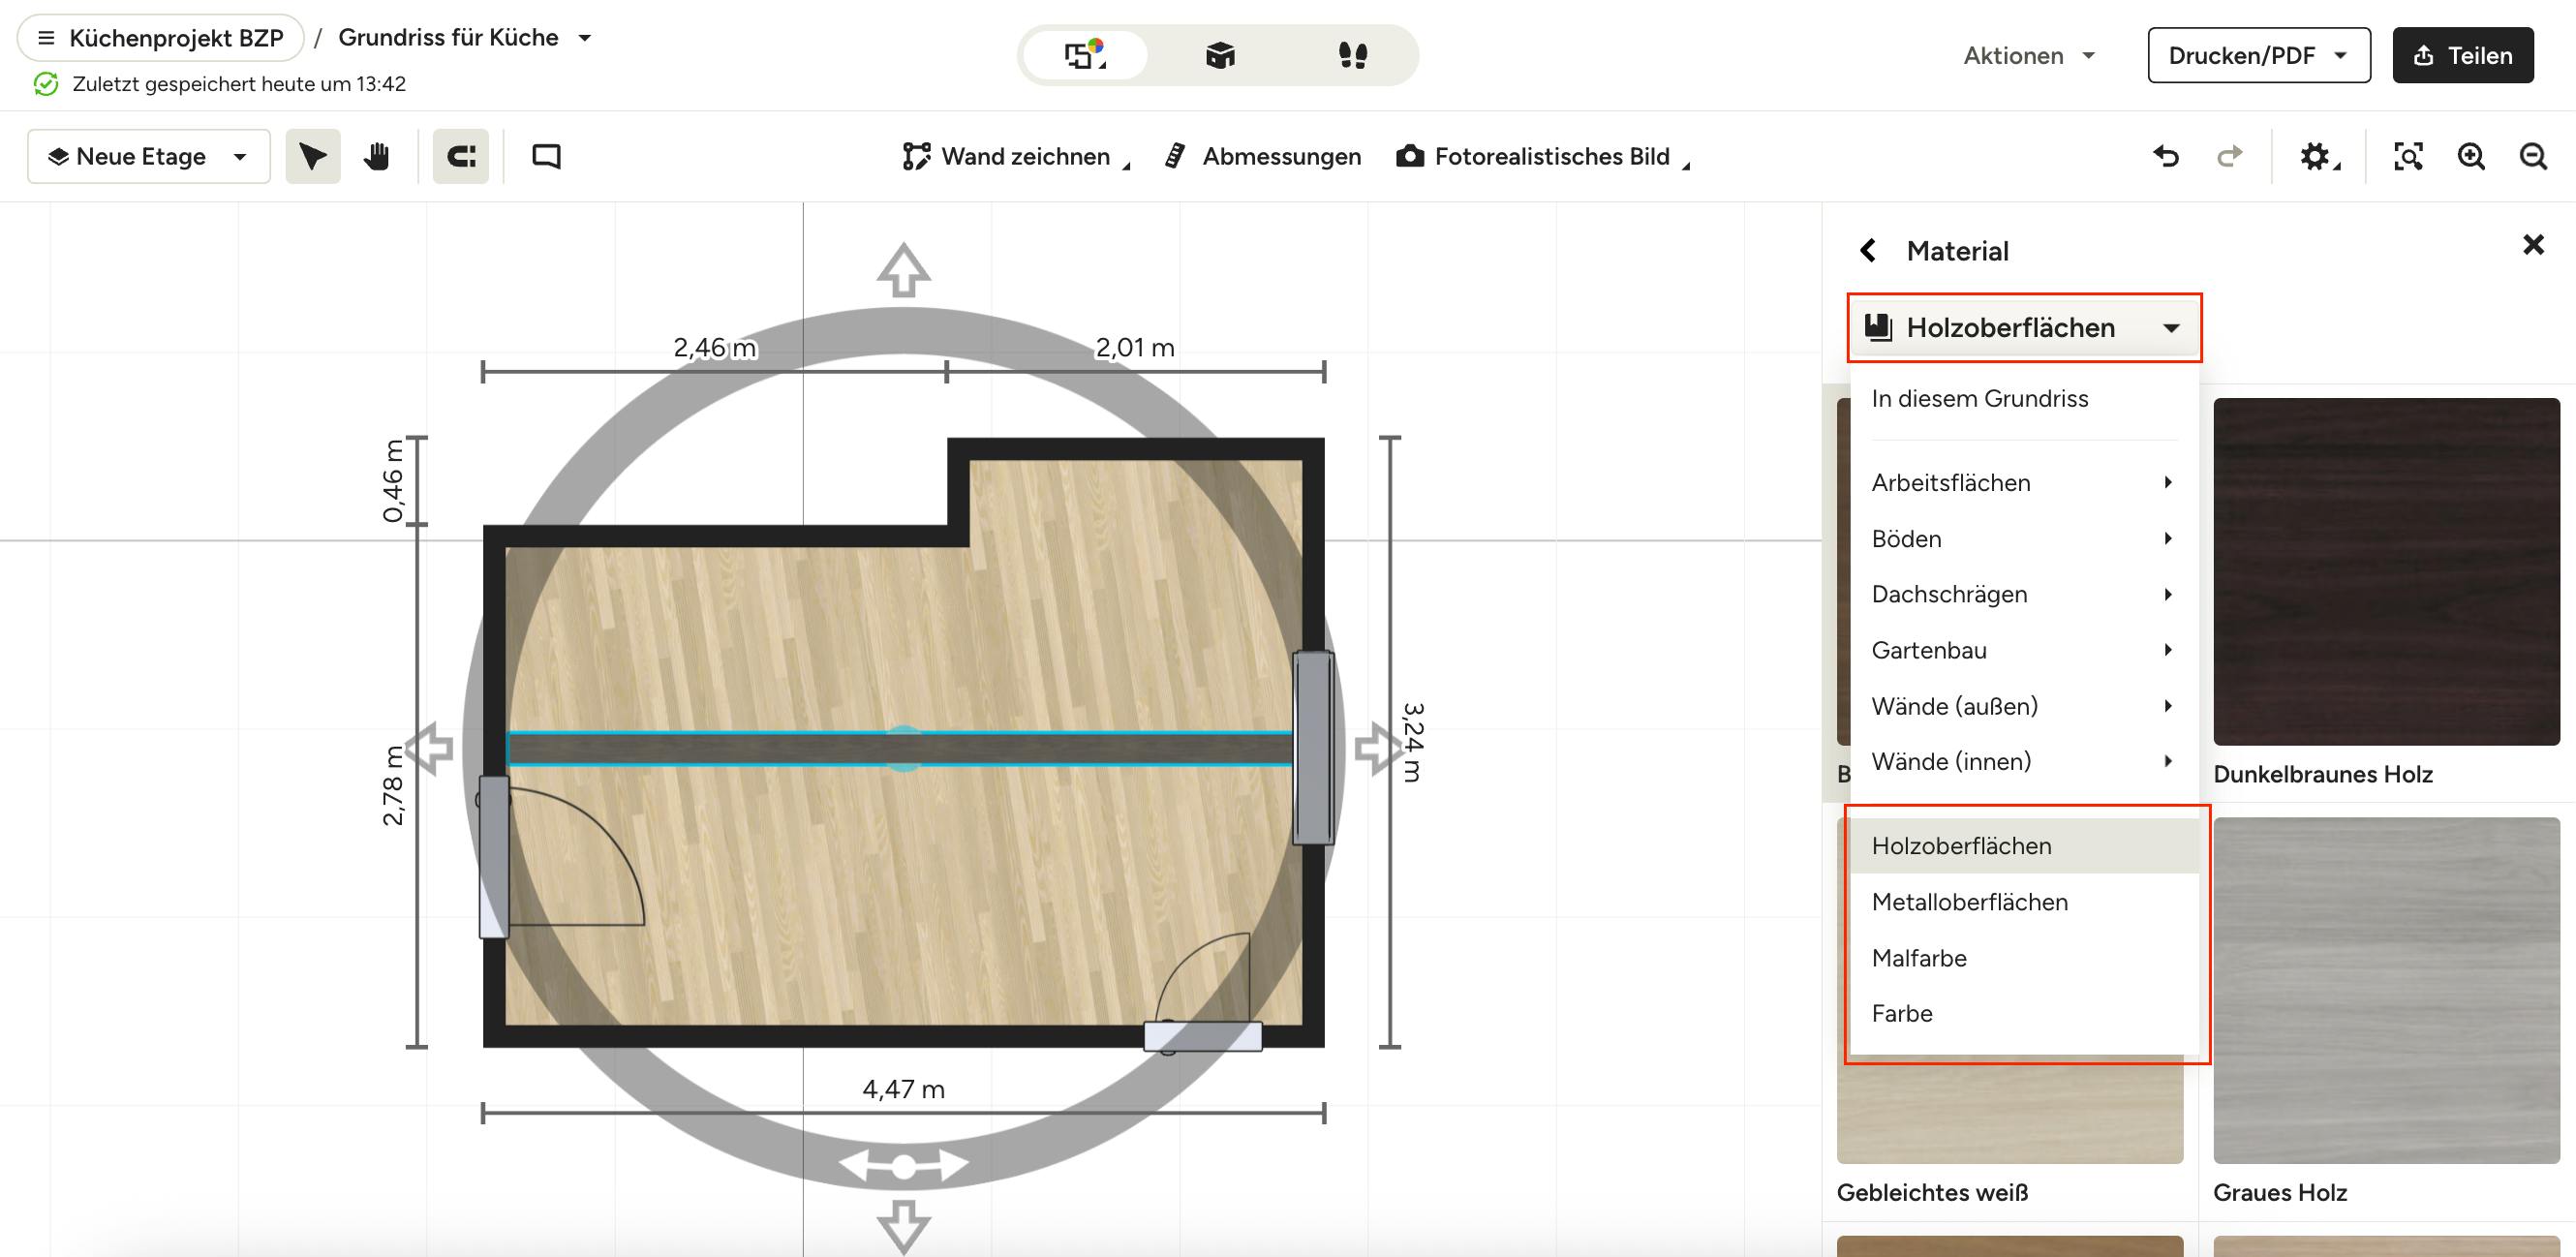
Task: Zoom in on the canvas
Action: 2471,156
